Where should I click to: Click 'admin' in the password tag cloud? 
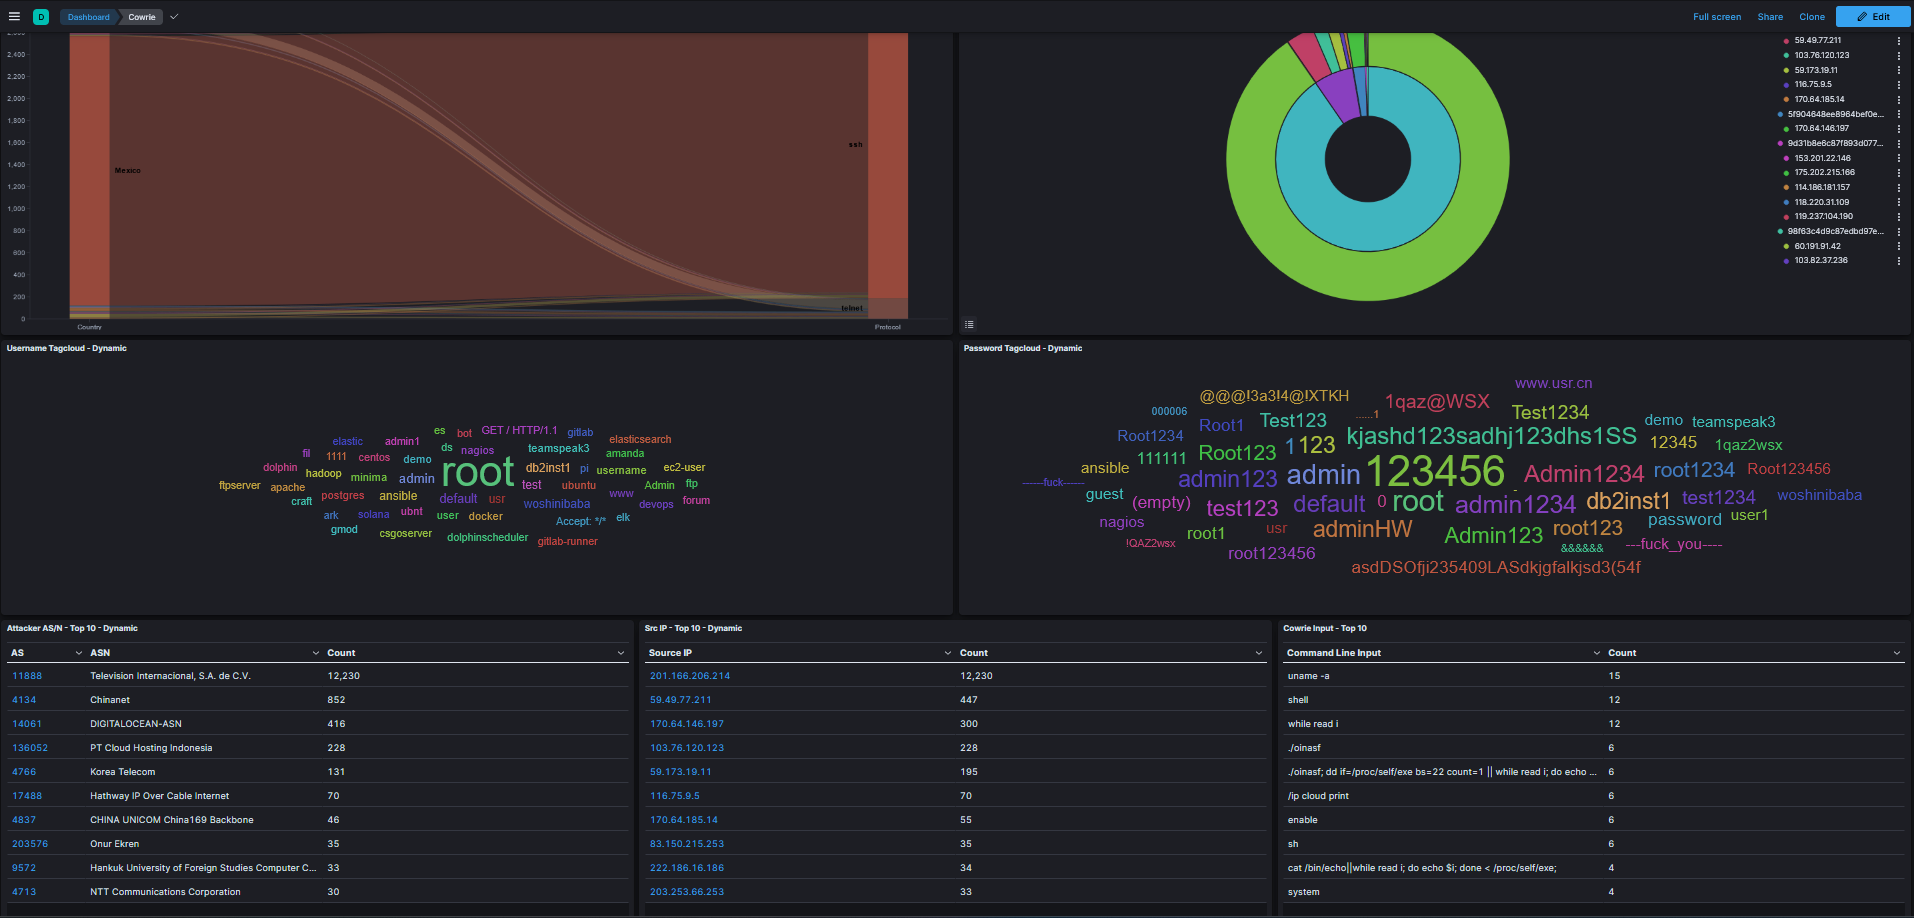1323,475
